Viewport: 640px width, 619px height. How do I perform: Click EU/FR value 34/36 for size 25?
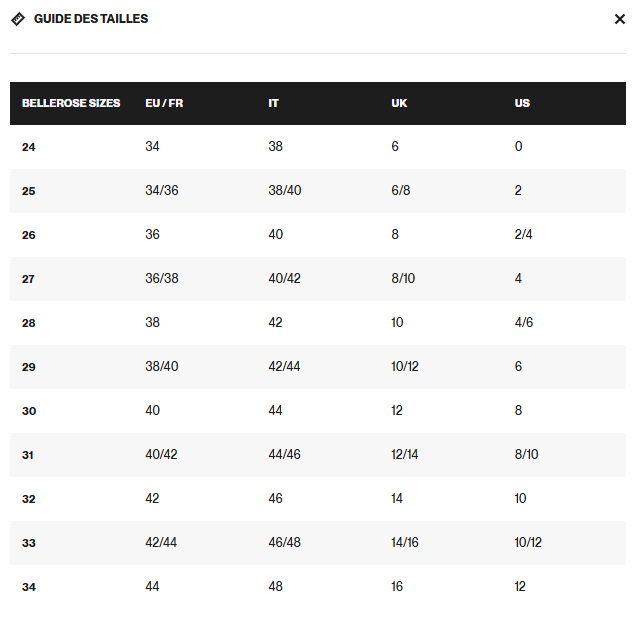(162, 191)
